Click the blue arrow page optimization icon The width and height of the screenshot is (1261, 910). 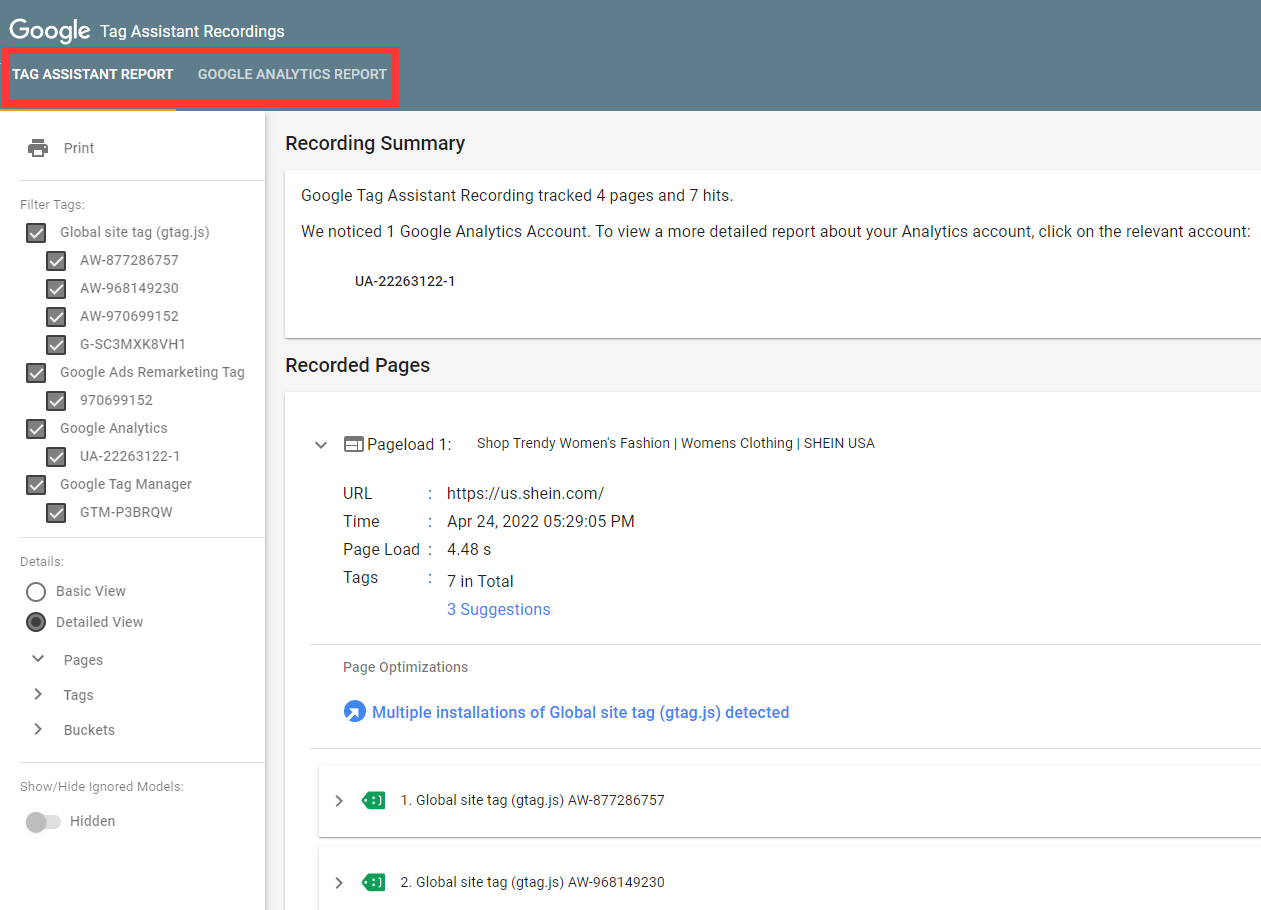354,712
